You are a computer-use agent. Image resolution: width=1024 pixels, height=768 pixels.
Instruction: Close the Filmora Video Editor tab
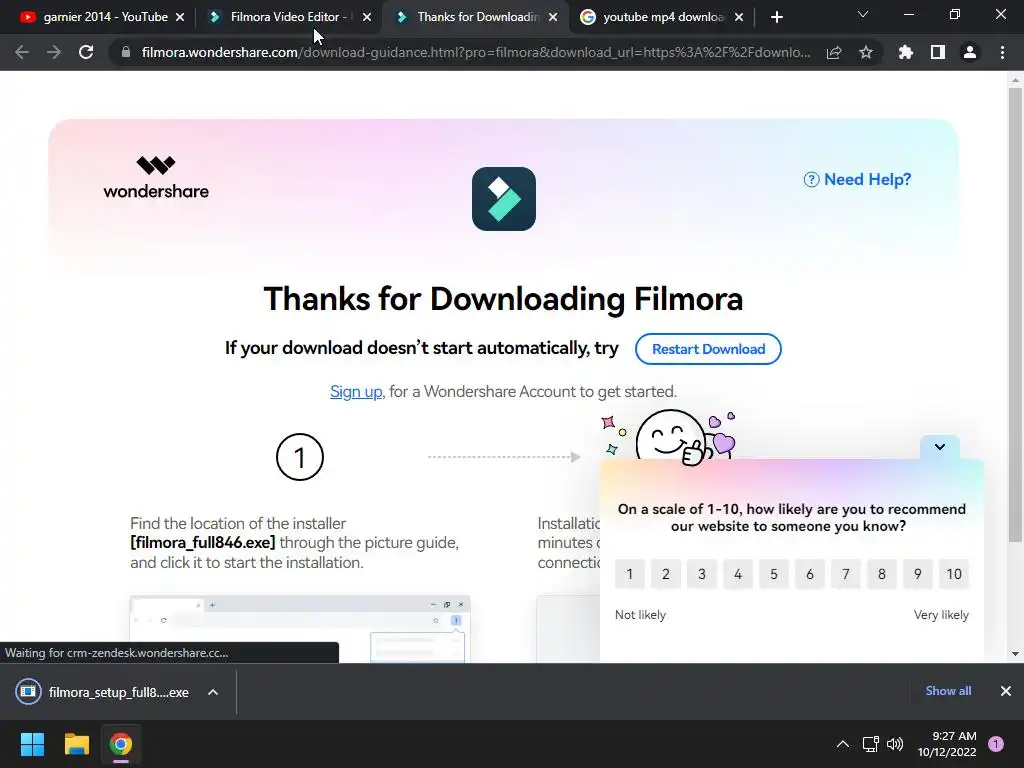point(367,17)
